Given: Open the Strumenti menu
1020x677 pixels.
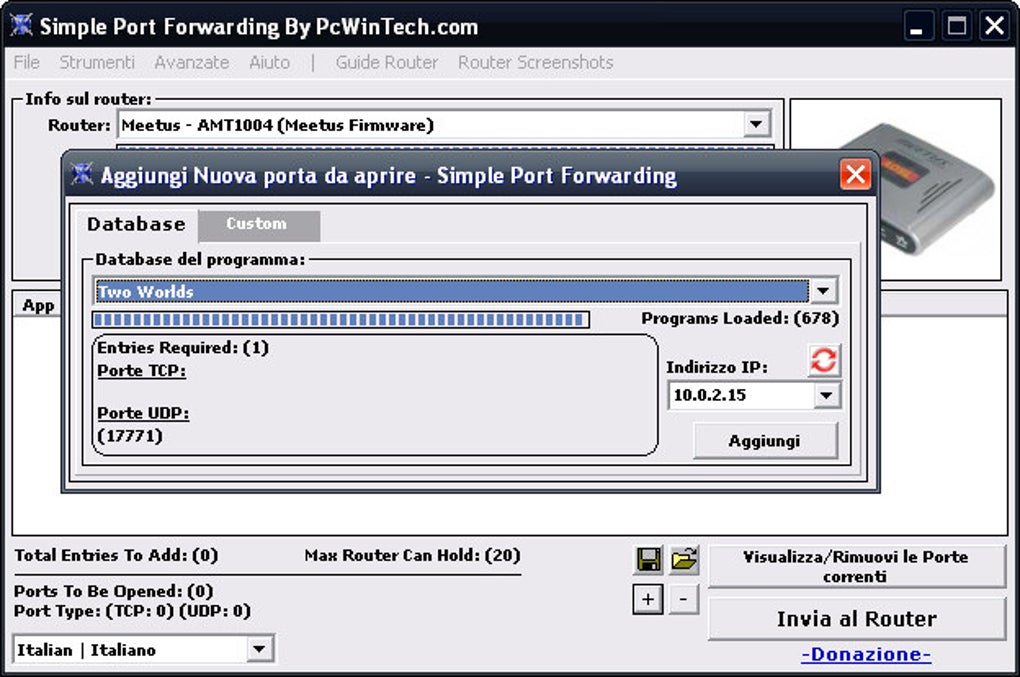Looking at the screenshot, I should (x=97, y=62).
